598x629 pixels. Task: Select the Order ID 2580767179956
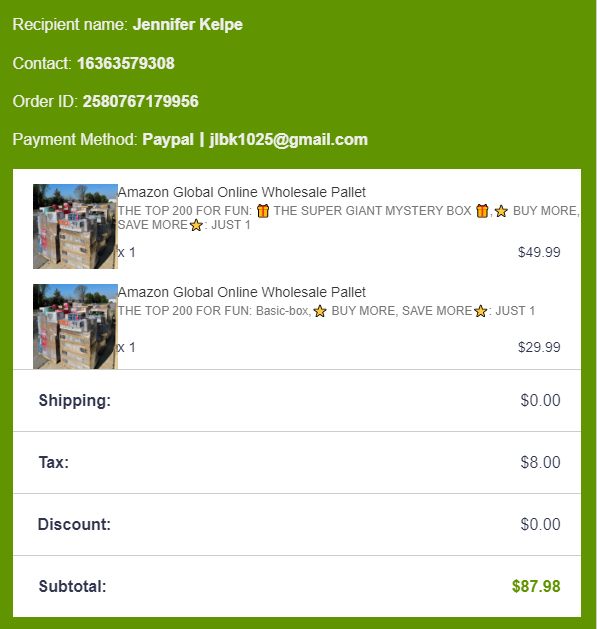[141, 101]
